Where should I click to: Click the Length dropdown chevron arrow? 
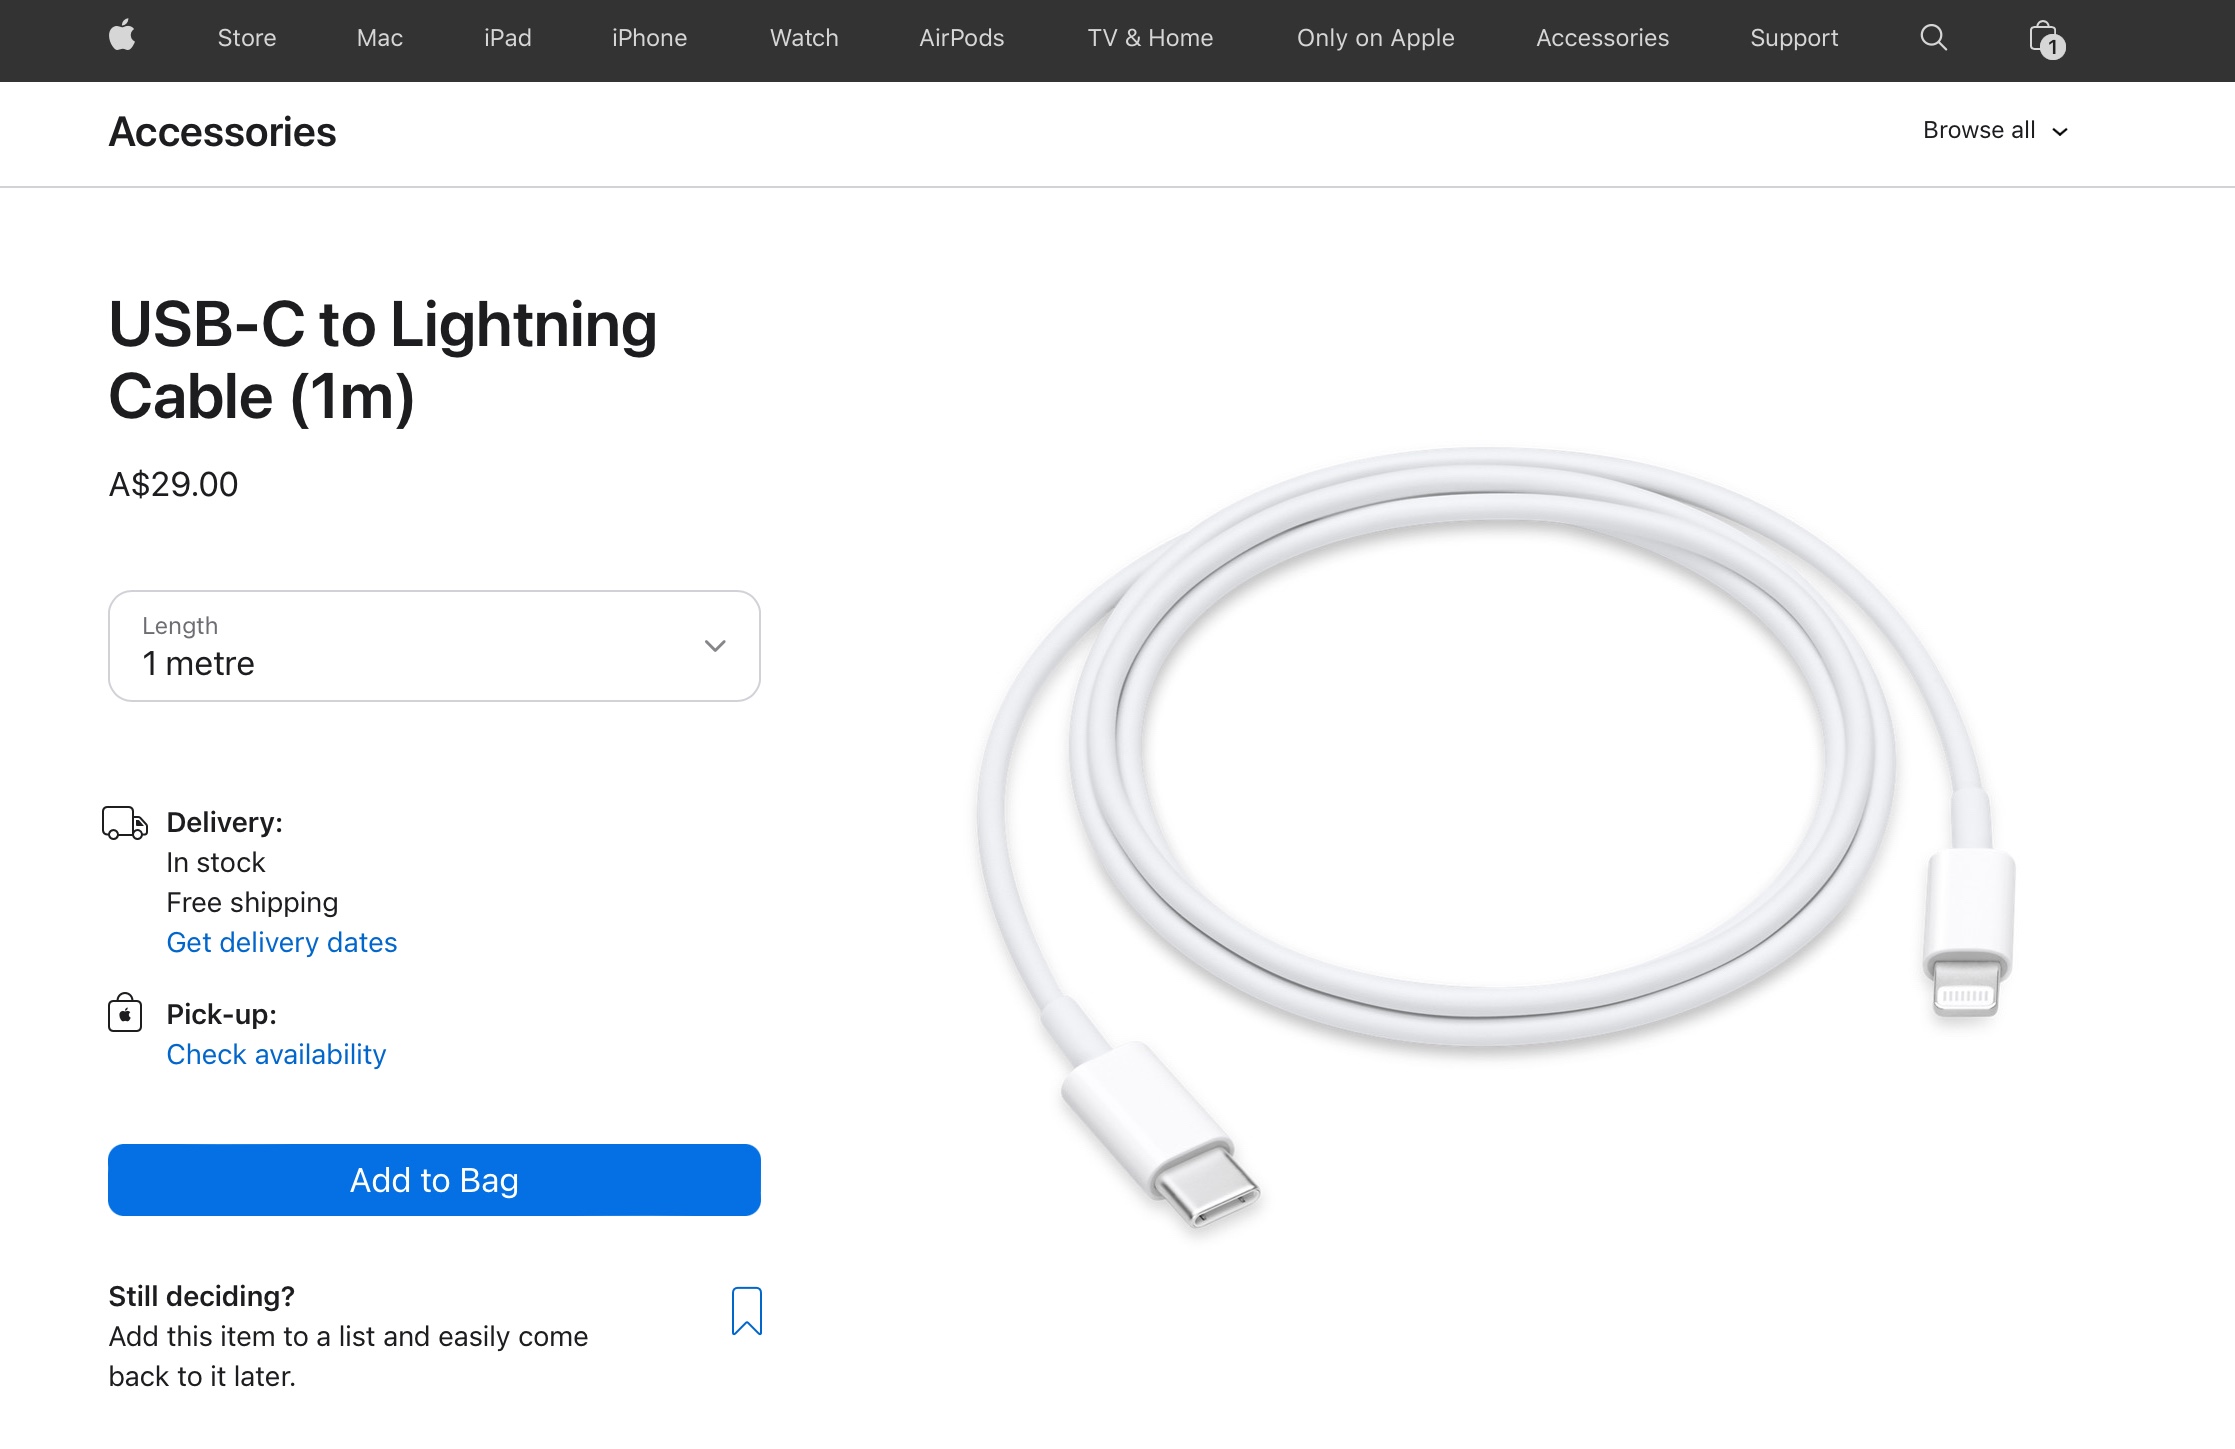pyautogui.click(x=715, y=646)
